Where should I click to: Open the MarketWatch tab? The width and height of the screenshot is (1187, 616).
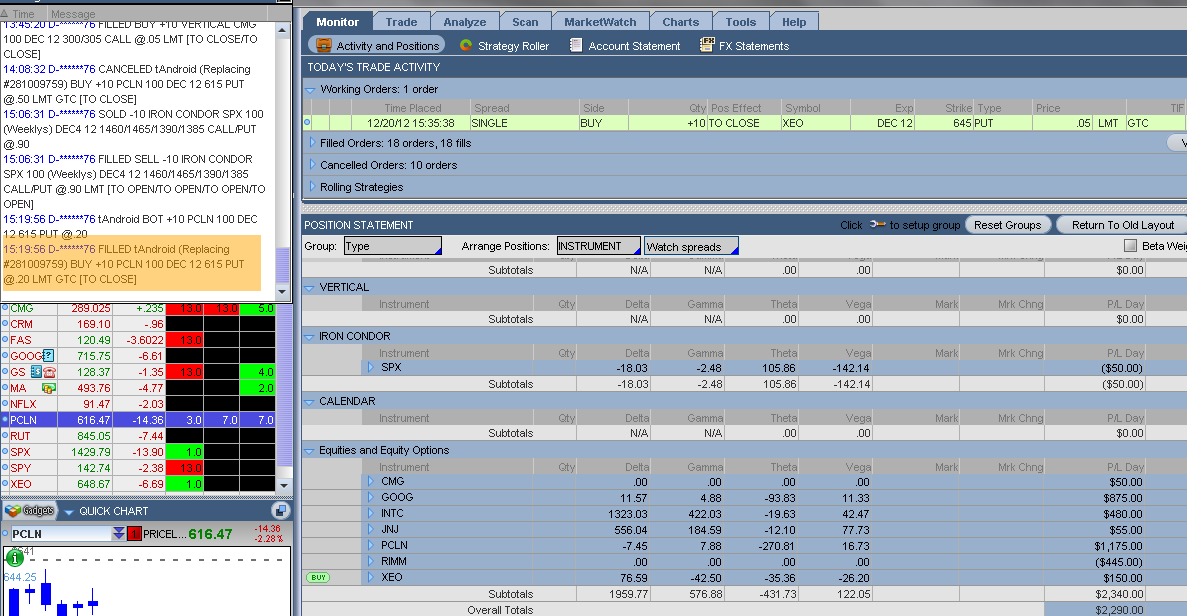click(x=599, y=21)
